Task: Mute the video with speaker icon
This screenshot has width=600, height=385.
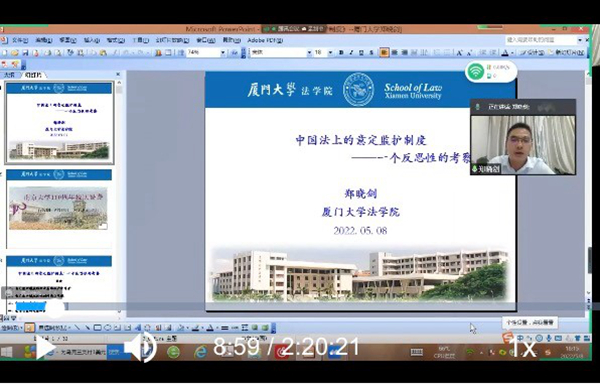Action: pos(140,347)
